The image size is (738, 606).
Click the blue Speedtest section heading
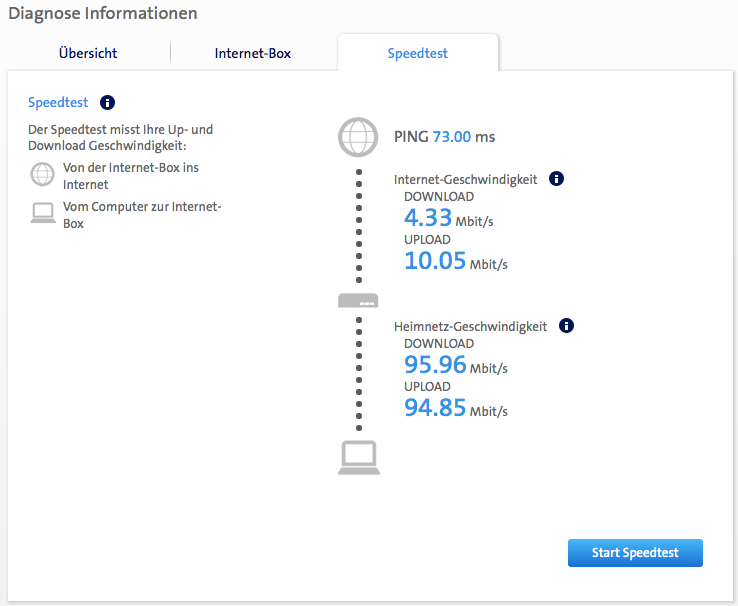(x=58, y=103)
